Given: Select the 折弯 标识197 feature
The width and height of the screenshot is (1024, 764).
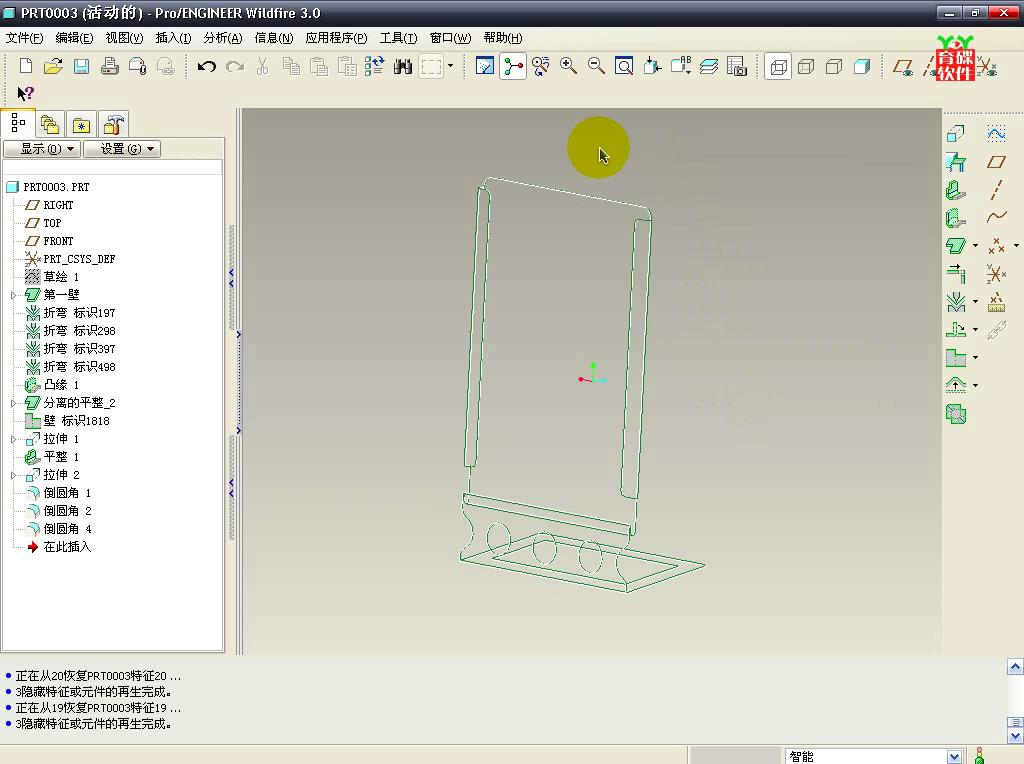Looking at the screenshot, I should pyautogui.click(x=79, y=313).
